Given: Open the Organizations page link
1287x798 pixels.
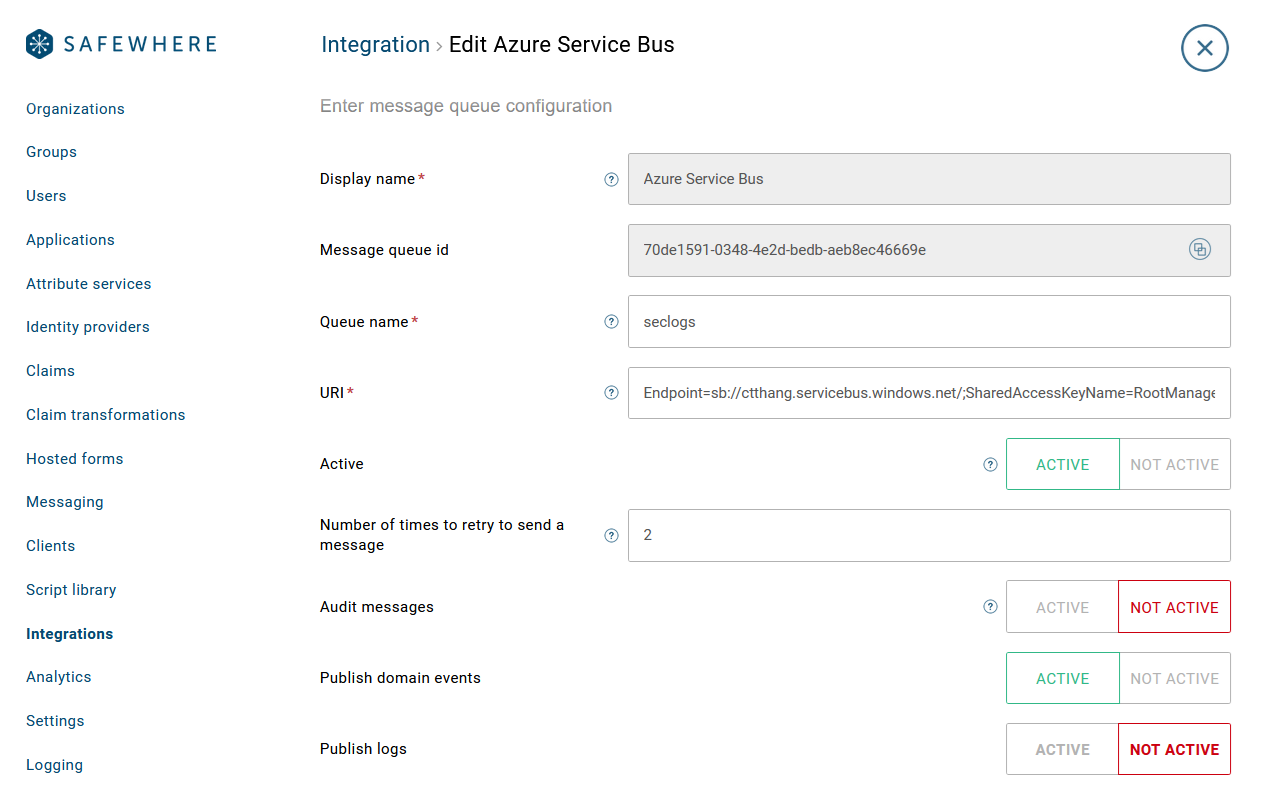Looking at the screenshot, I should (75, 109).
